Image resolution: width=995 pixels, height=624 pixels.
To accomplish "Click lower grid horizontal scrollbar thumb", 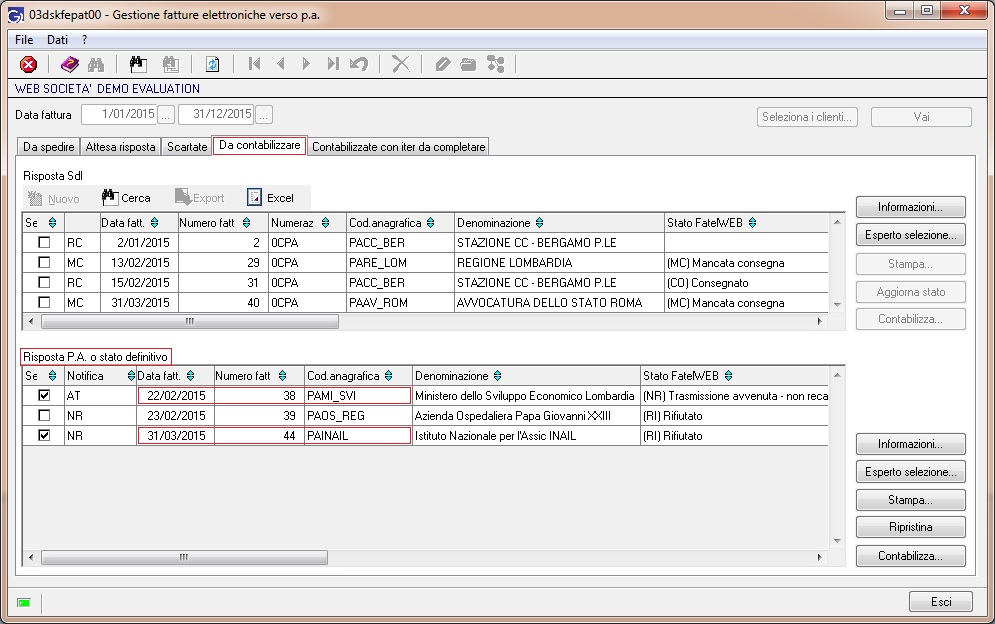I will 184,557.
